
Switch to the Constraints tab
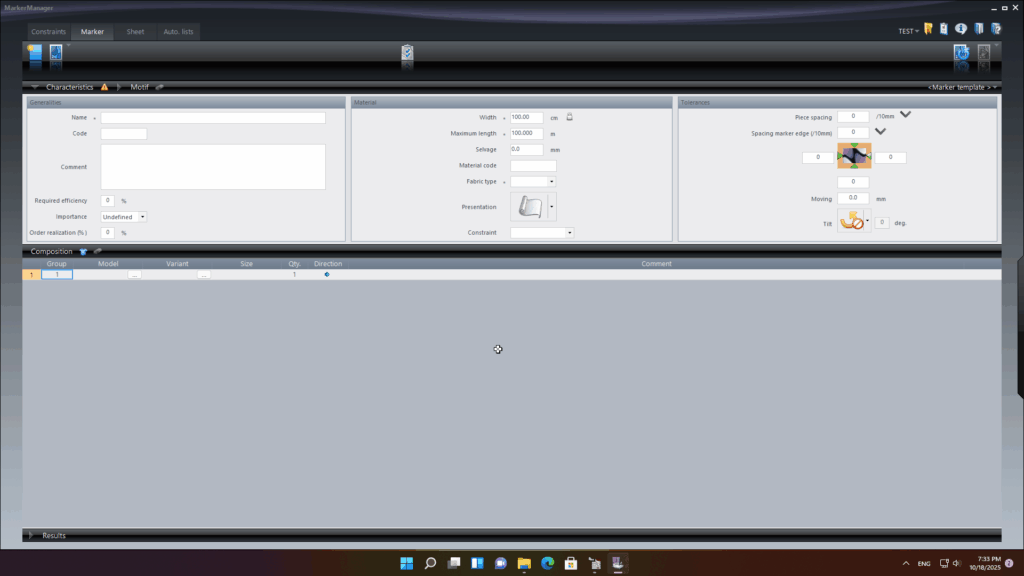48,31
